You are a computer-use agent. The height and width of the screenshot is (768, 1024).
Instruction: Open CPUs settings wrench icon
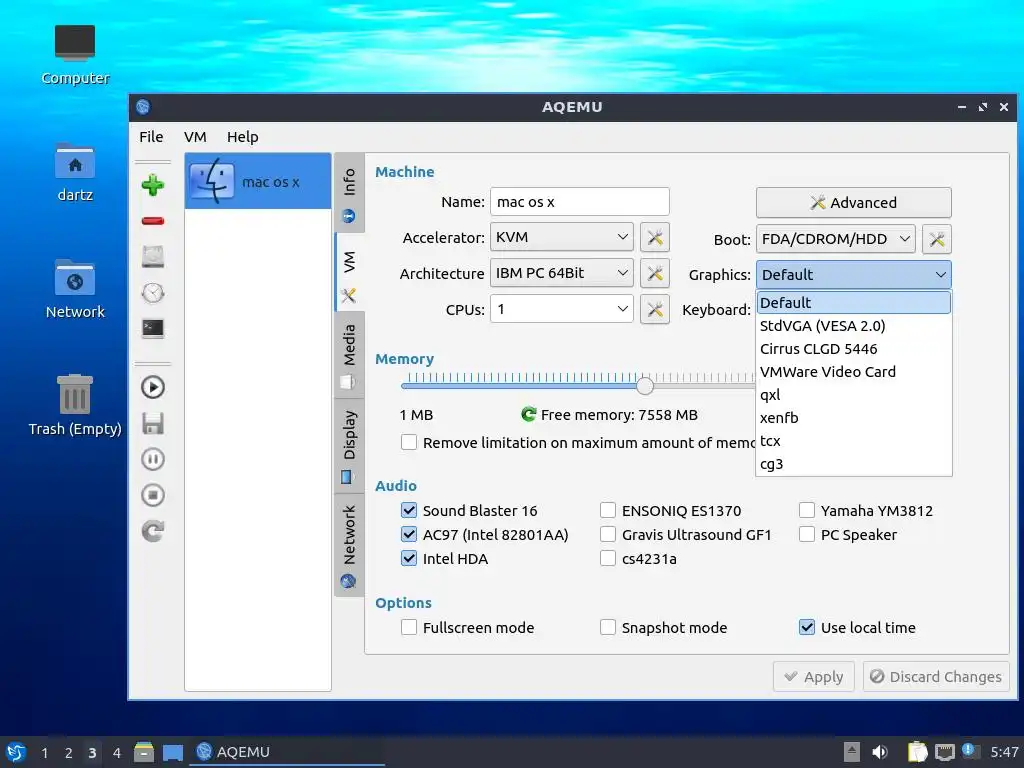click(x=655, y=310)
